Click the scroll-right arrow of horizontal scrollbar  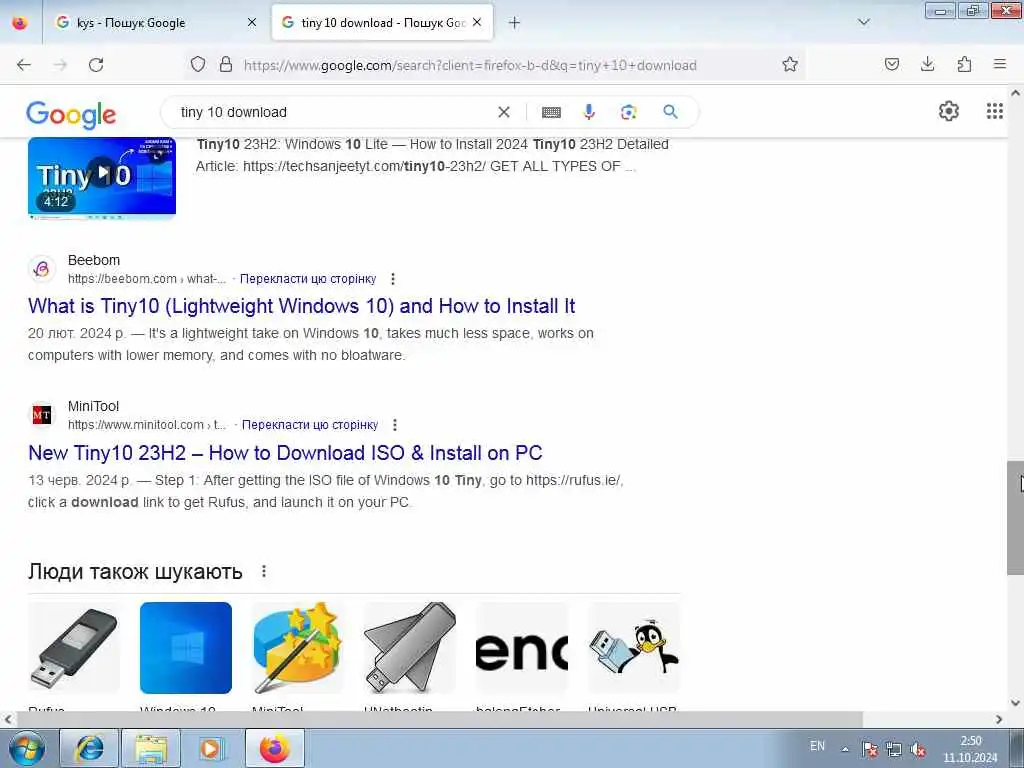point(999,720)
